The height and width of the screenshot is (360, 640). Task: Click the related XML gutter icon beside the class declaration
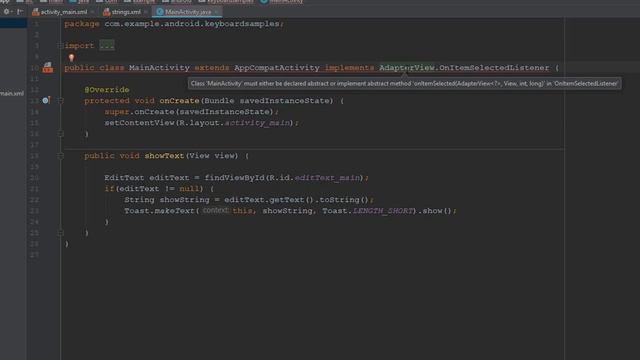48,67
